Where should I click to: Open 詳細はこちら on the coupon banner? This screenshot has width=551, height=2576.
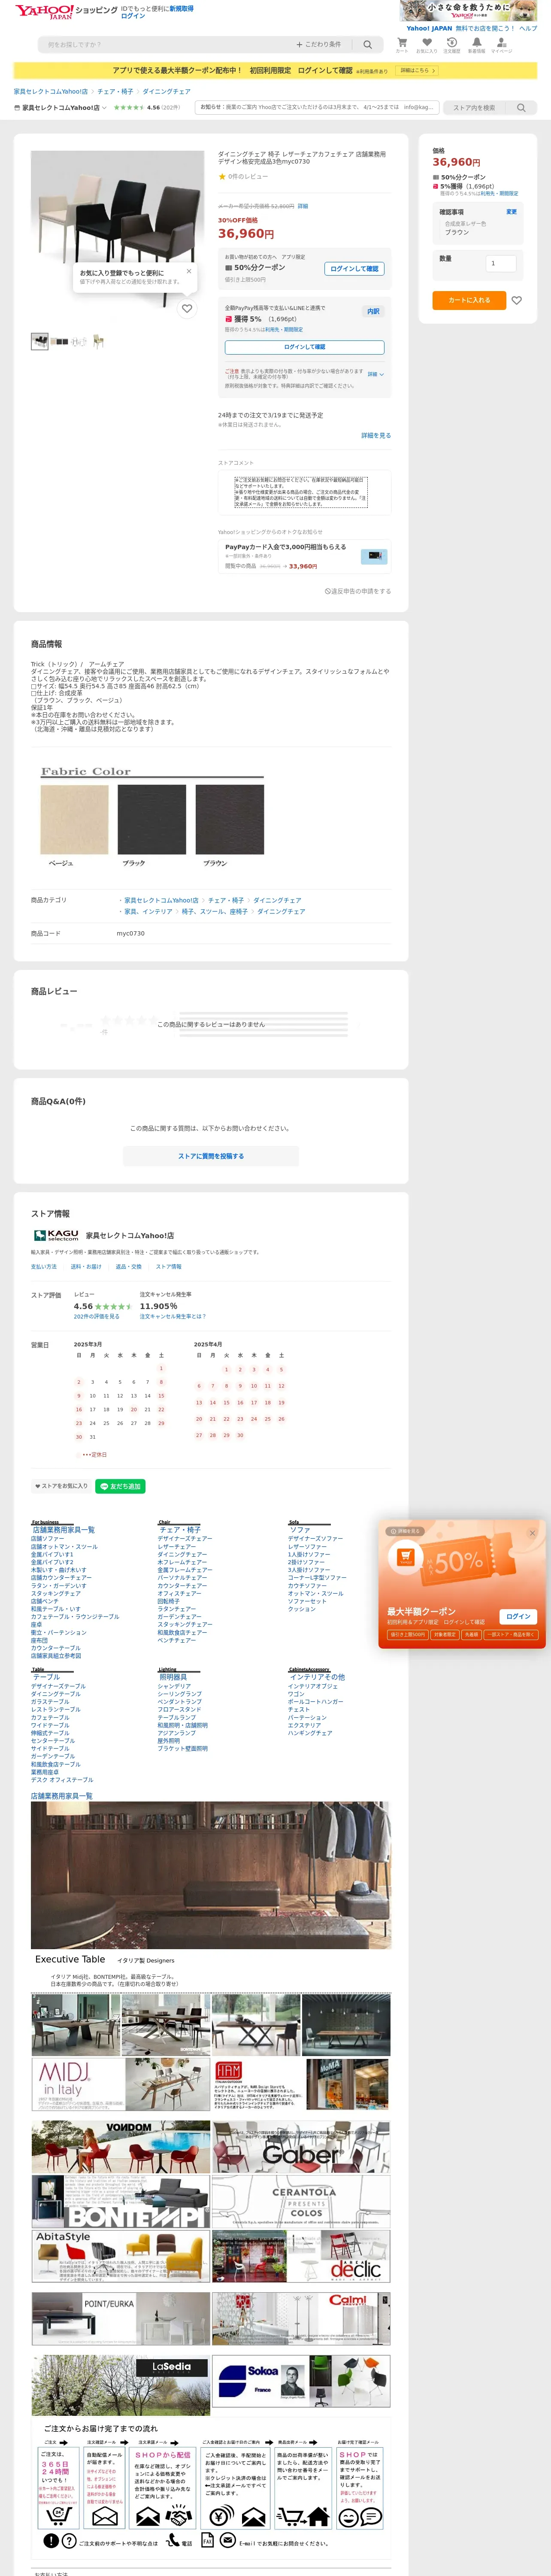click(x=418, y=70)
